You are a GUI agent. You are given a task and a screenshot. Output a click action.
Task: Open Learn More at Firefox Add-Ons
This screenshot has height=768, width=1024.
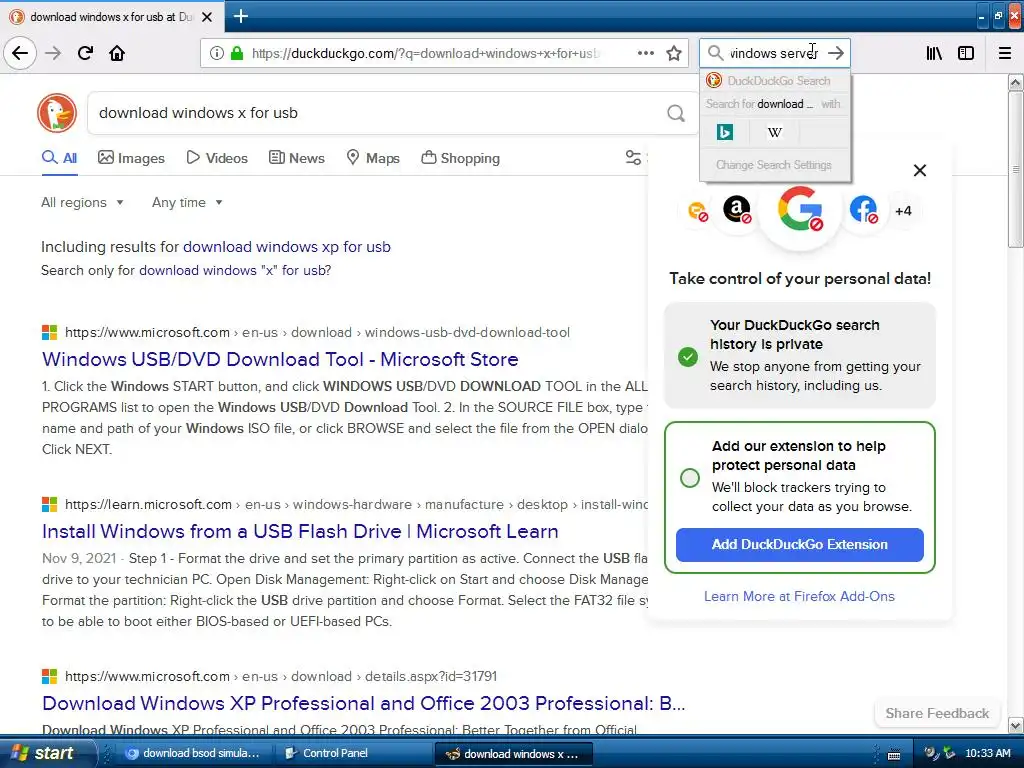(799, 596)
